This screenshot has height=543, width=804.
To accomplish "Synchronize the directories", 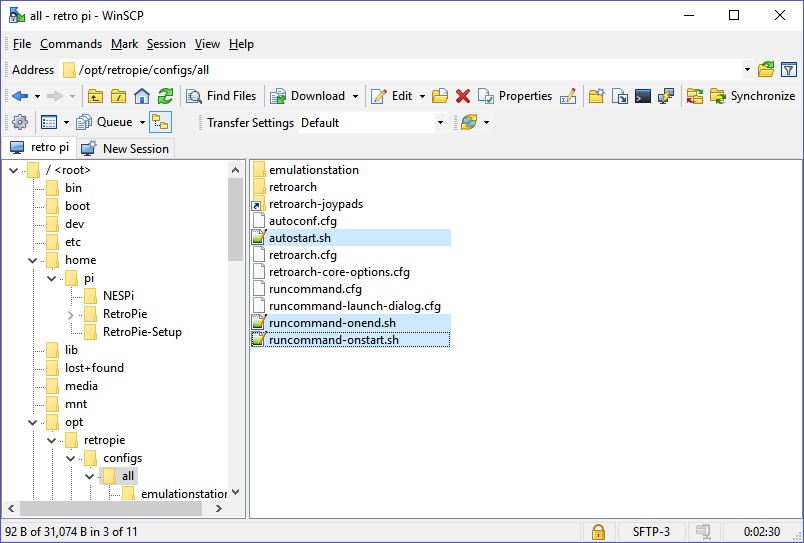I will point(752,96).
